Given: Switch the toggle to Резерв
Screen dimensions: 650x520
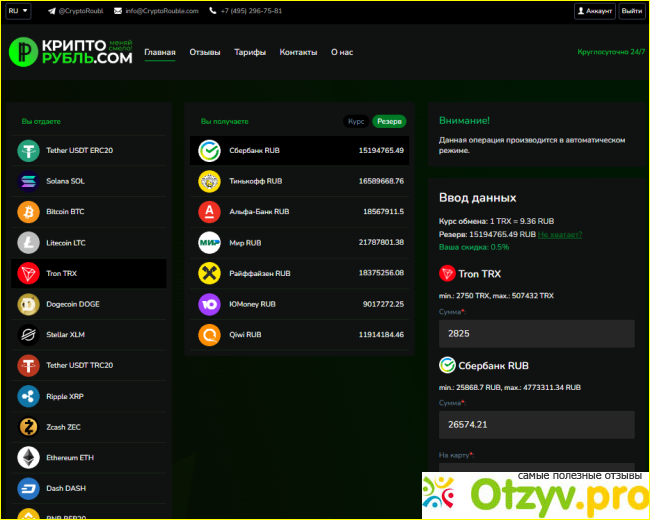Looking at the screenshot, I should click(x=389, y=121).
